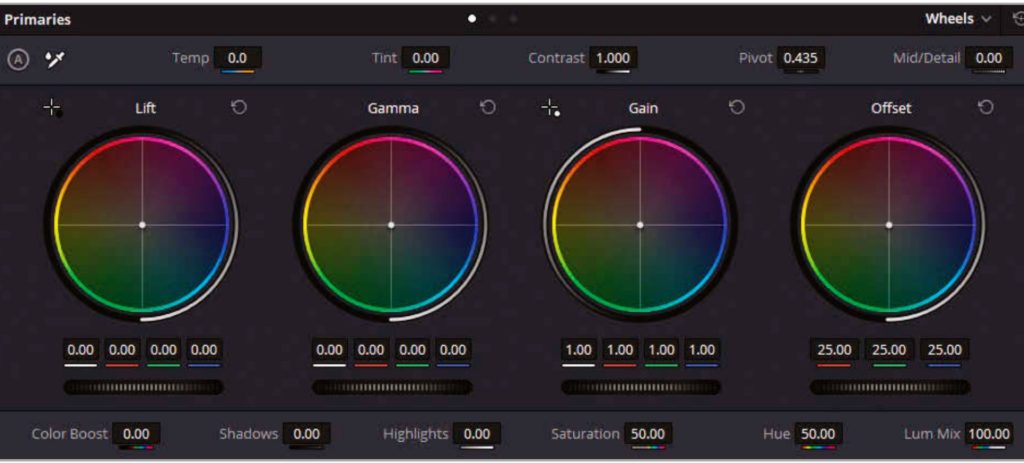Click the Gain master wheel slider
The width and height of the screenshot is (1024, 463).
click(x=641, y=387)
